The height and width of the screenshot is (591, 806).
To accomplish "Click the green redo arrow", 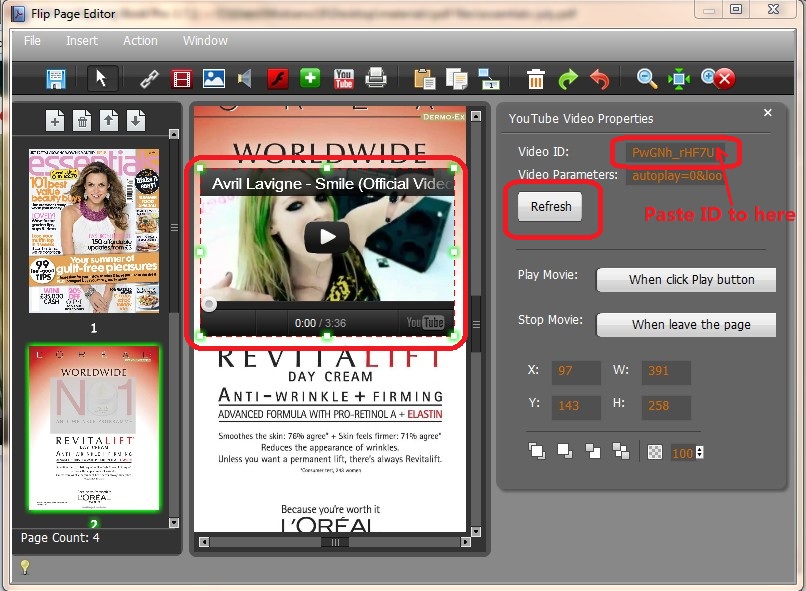I will 568,79.
